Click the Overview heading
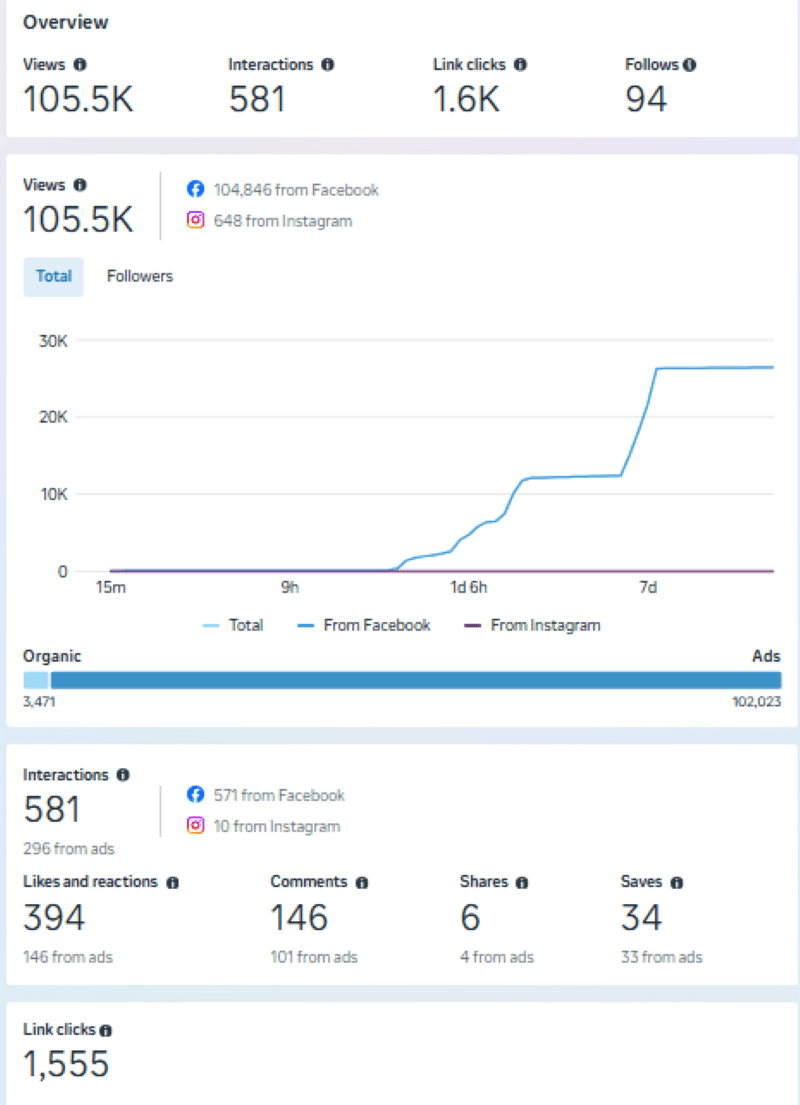 (x=66, y=23)
